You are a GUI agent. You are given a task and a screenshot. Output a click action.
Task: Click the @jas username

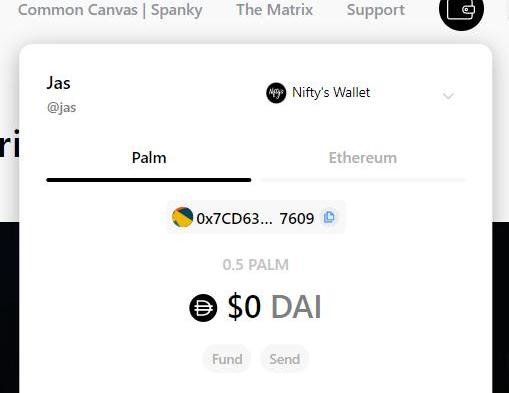[x=62, y=108]
